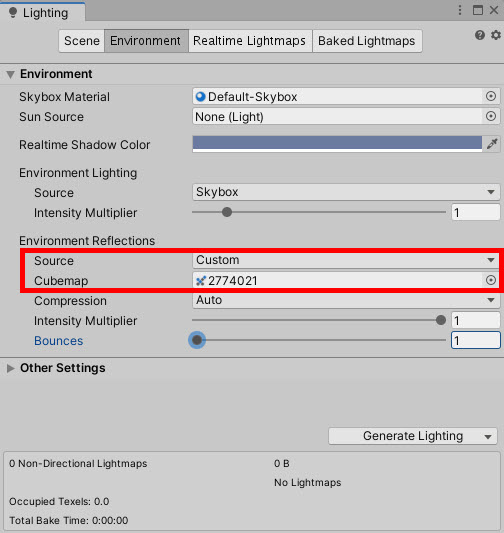Click the Bounces value field
The width and height of the screenshot is (504, 533).
(475, 340)
